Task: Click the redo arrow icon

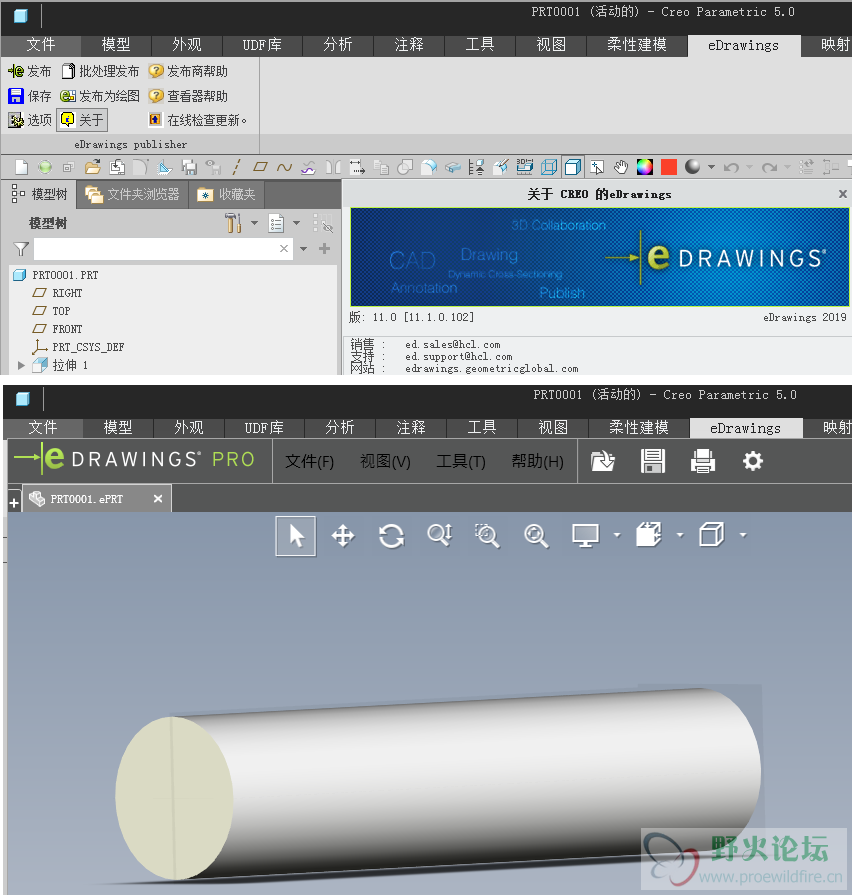Action: [x=769, y=167]
